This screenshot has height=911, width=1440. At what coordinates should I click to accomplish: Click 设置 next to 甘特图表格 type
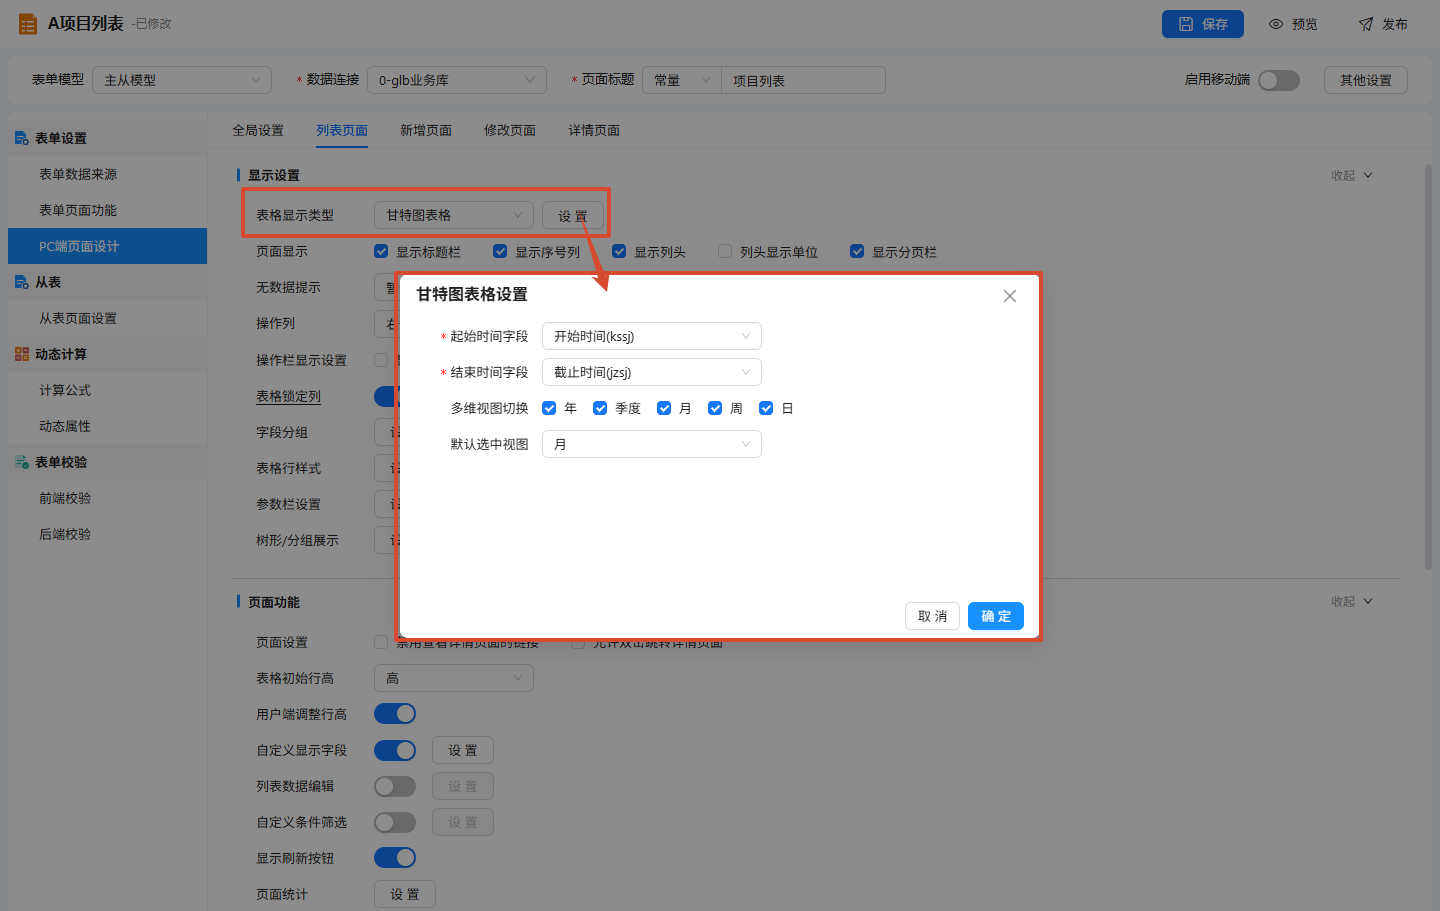coord(573,216)
